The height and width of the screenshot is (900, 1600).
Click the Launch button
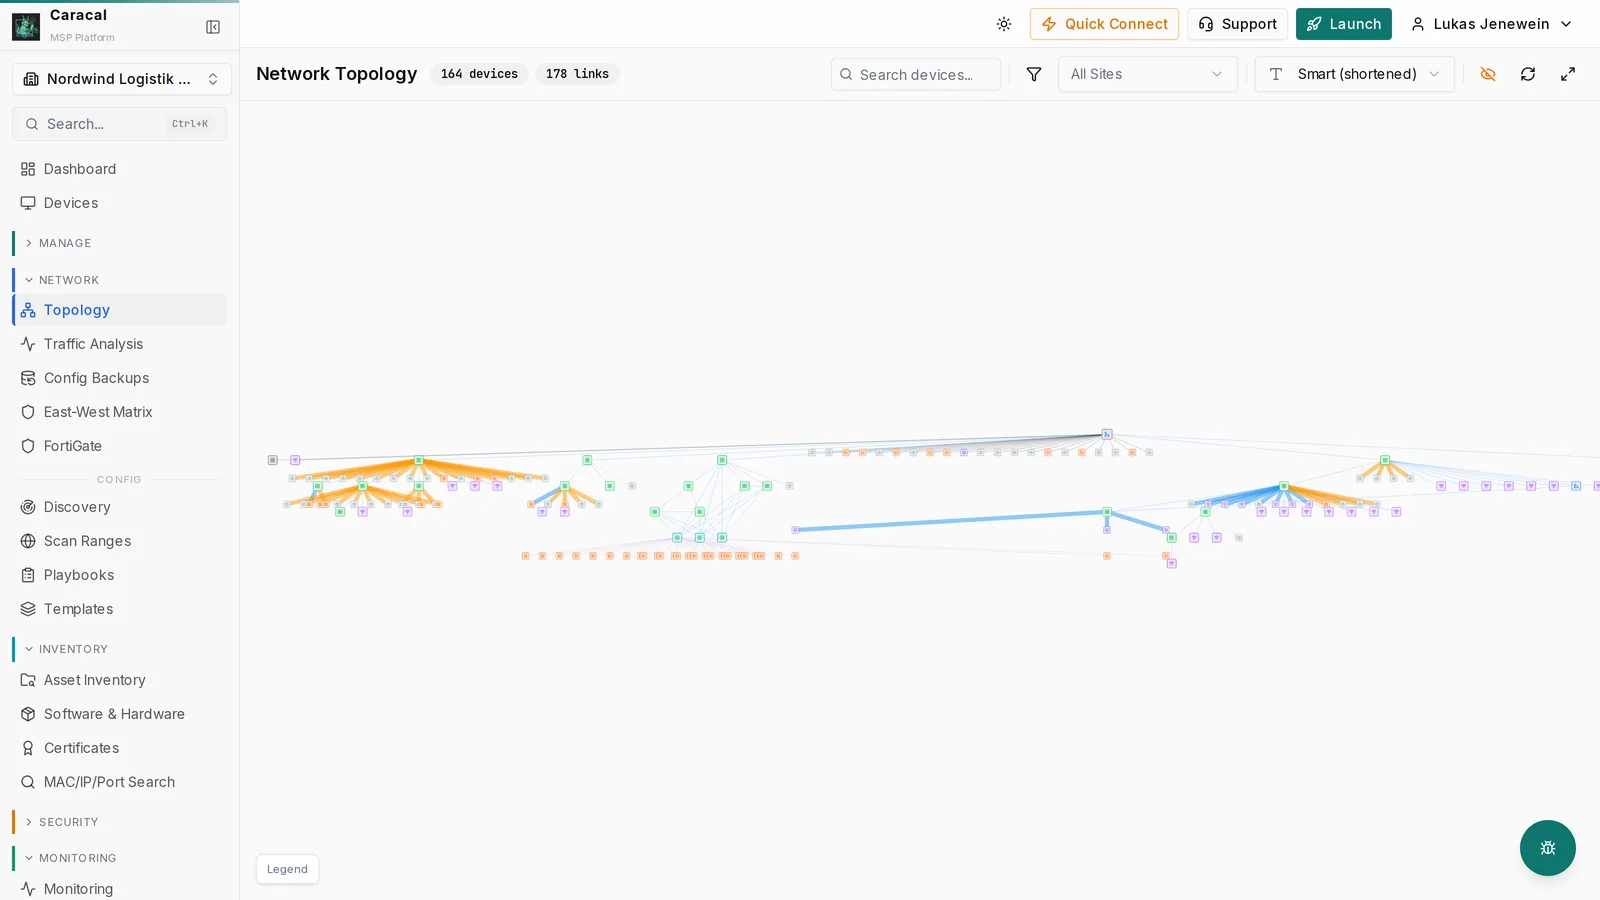[x=1344, y=24]
